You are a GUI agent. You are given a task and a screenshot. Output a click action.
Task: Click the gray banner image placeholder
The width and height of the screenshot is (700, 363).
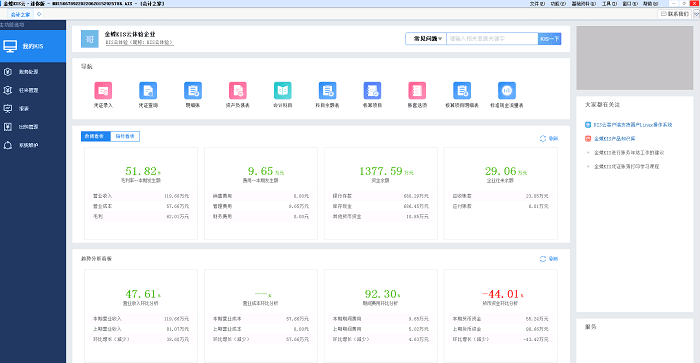pos(635,58)
